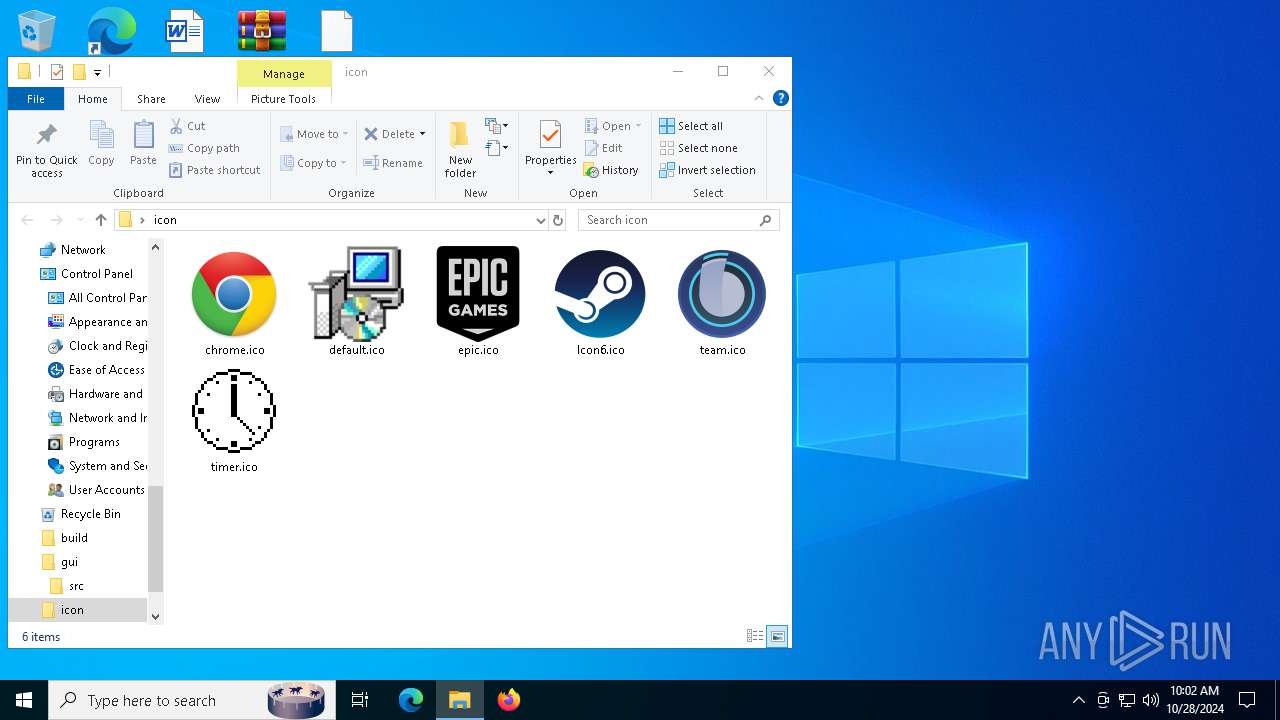Open Clock and Region tree item
The height and width of the screenshot is (720, 1280).
tap(97, 346)
